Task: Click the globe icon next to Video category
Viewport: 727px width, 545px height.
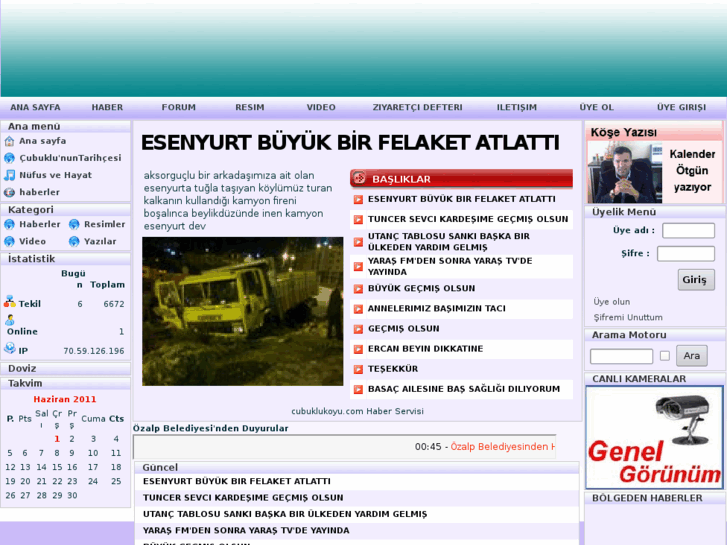Action: 9,242
